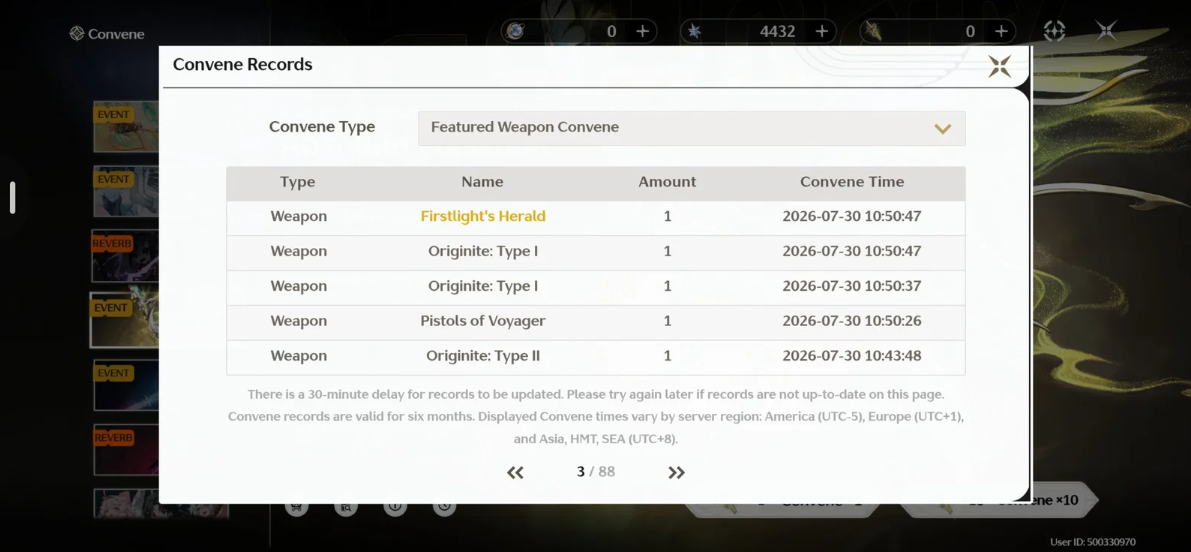Click the Convene Records title

pos(242,65)
